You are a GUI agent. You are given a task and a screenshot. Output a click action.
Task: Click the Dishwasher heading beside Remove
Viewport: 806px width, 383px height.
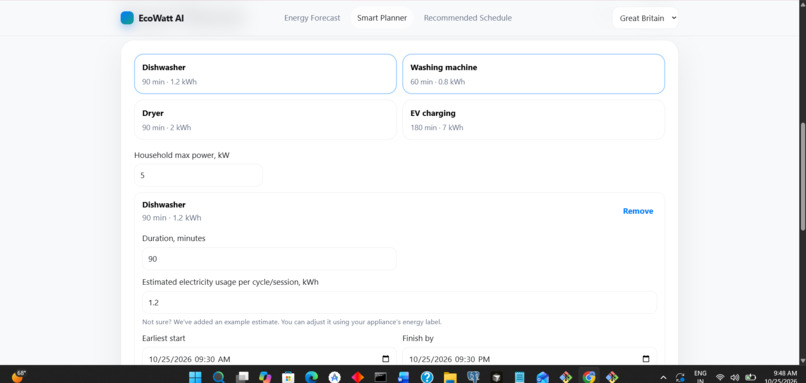164,205
